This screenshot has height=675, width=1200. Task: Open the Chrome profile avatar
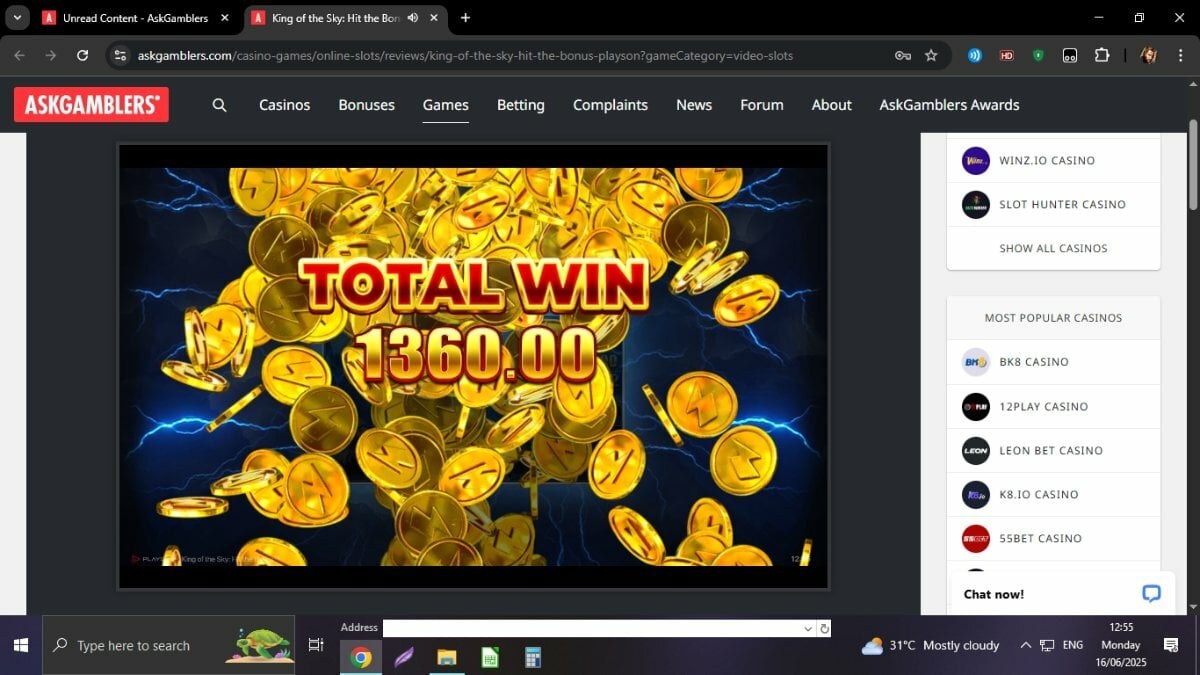[x=1148, y=55]
